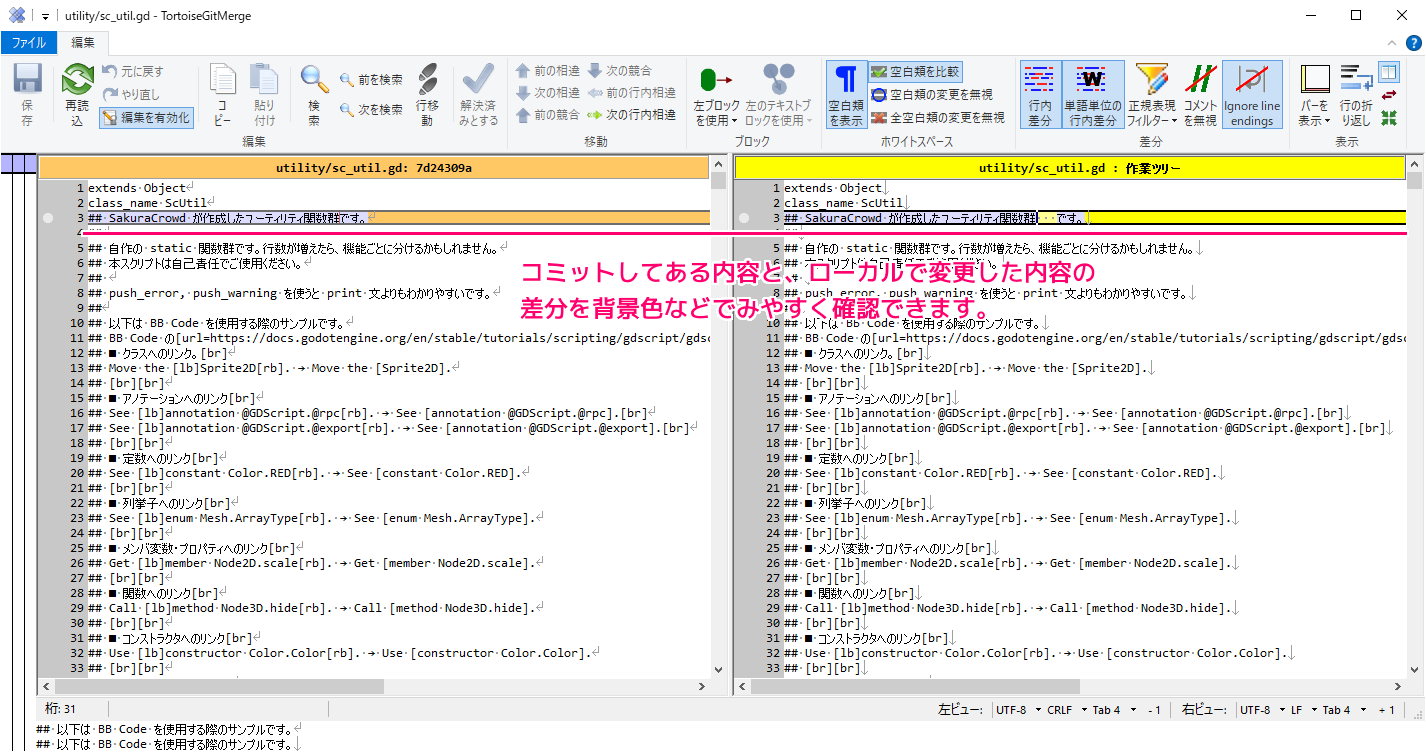This screenshot has width=1426, height=752.
Task: Toggle コメントを無視
Action: tap(1200, 95)
